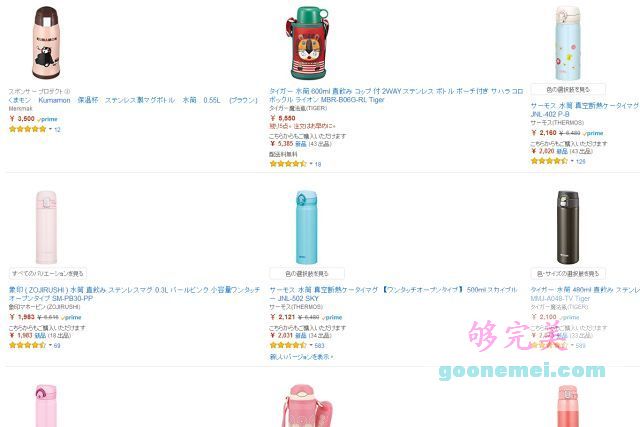This screenshot has width=640, height=427.
Task: Click the Tiger MBR-B06G-RL product title
Action: [x=396, y=96]
